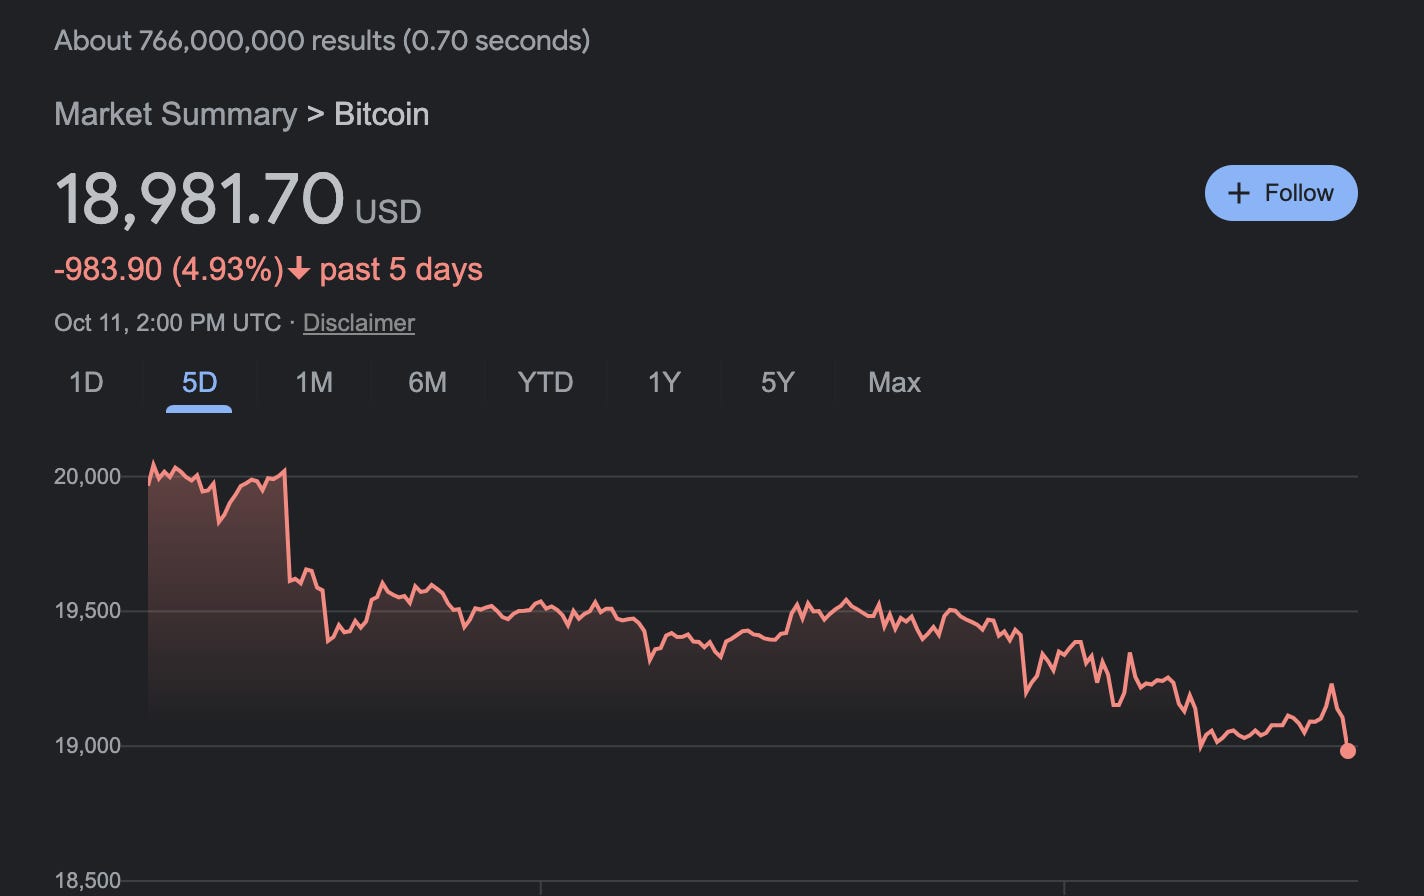Open the Max time range
The image size is (1424, 896).
[893, 382]
